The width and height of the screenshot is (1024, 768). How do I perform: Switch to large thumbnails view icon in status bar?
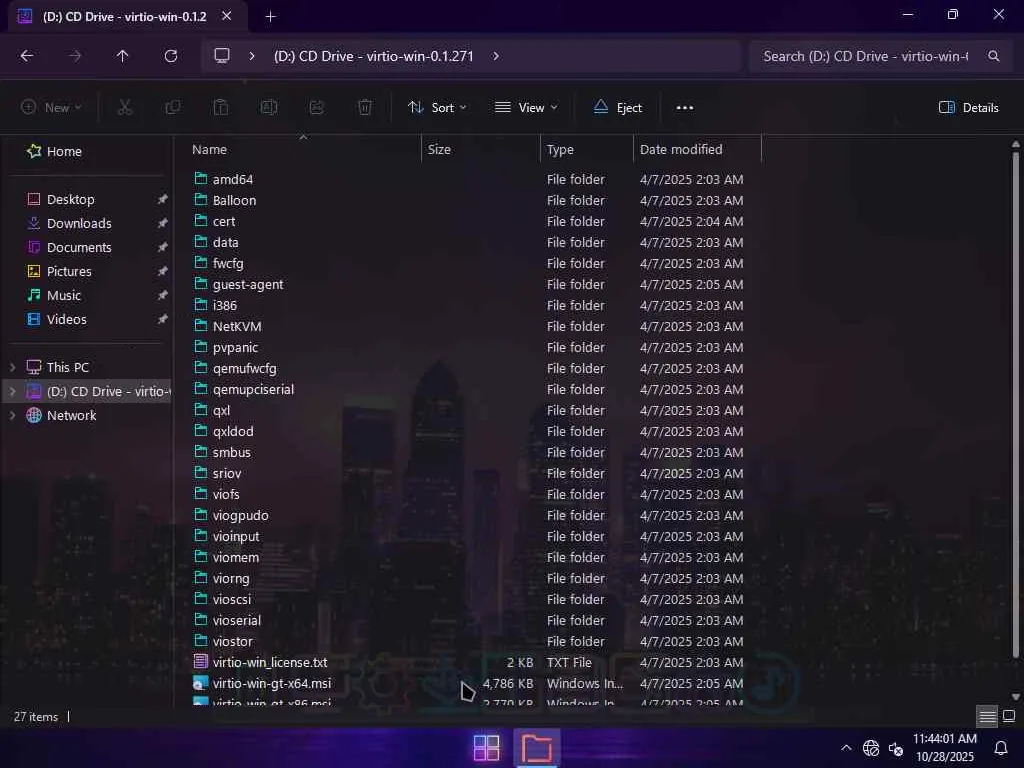[x=1009, y=717]
